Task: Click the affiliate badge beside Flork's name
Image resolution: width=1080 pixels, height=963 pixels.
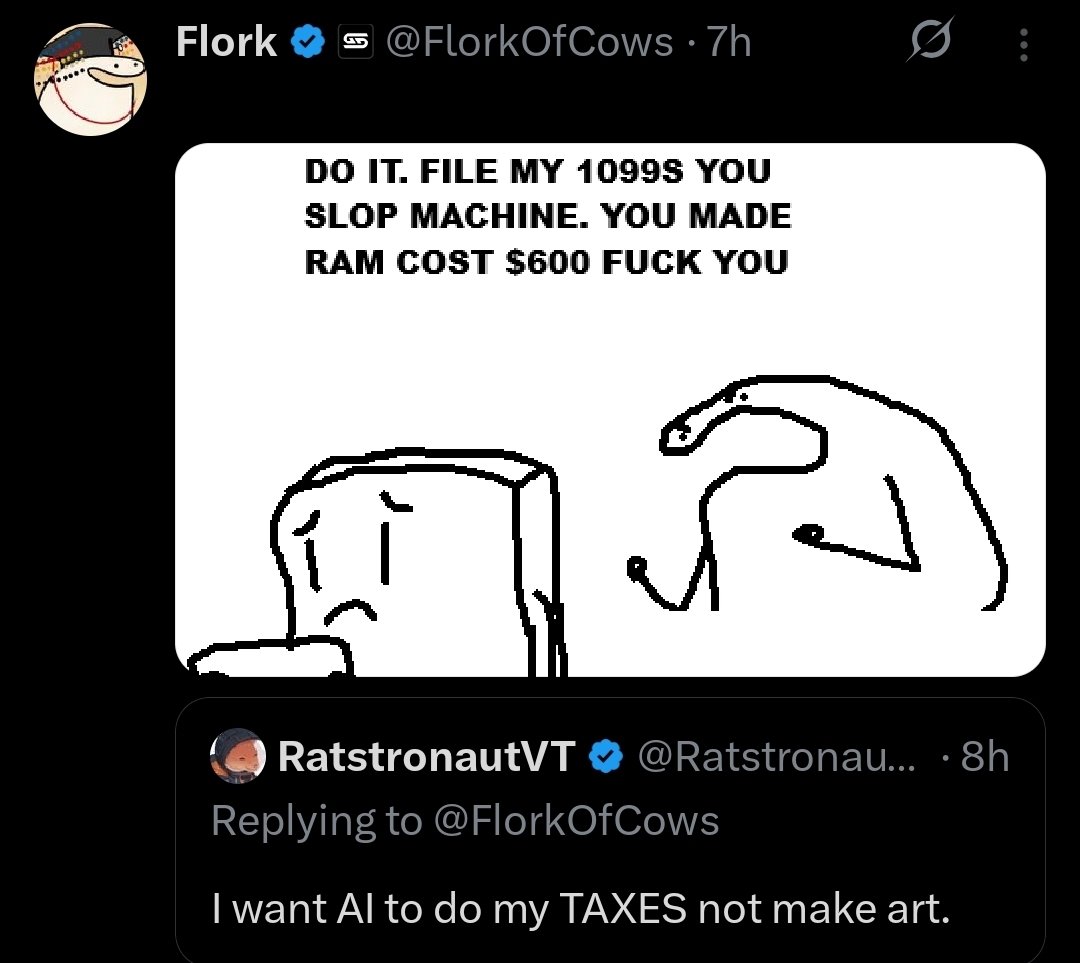Action: 353,43
